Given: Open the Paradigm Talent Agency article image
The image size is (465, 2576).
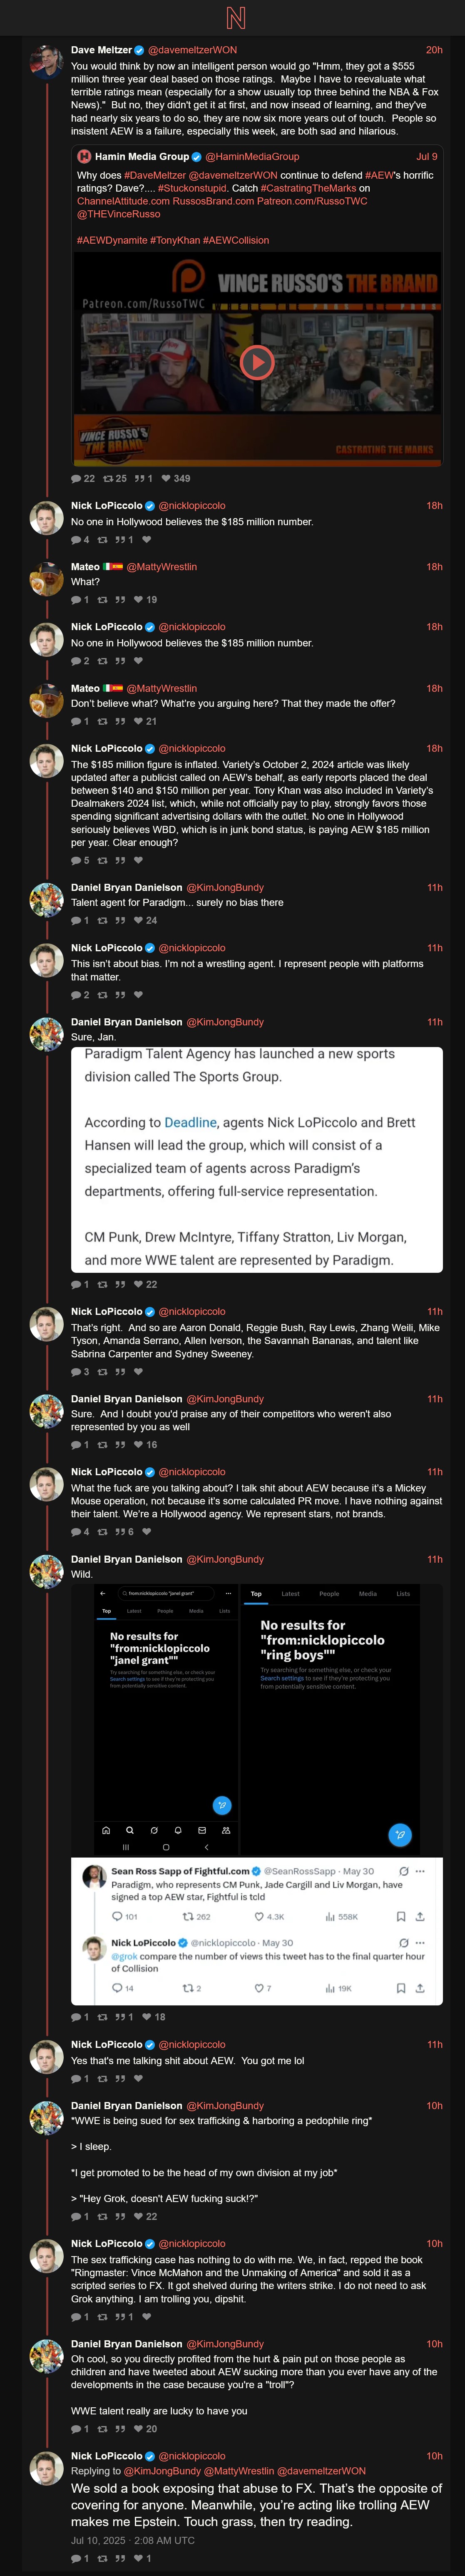Looking at the screenshot, I should point(257,1158).
